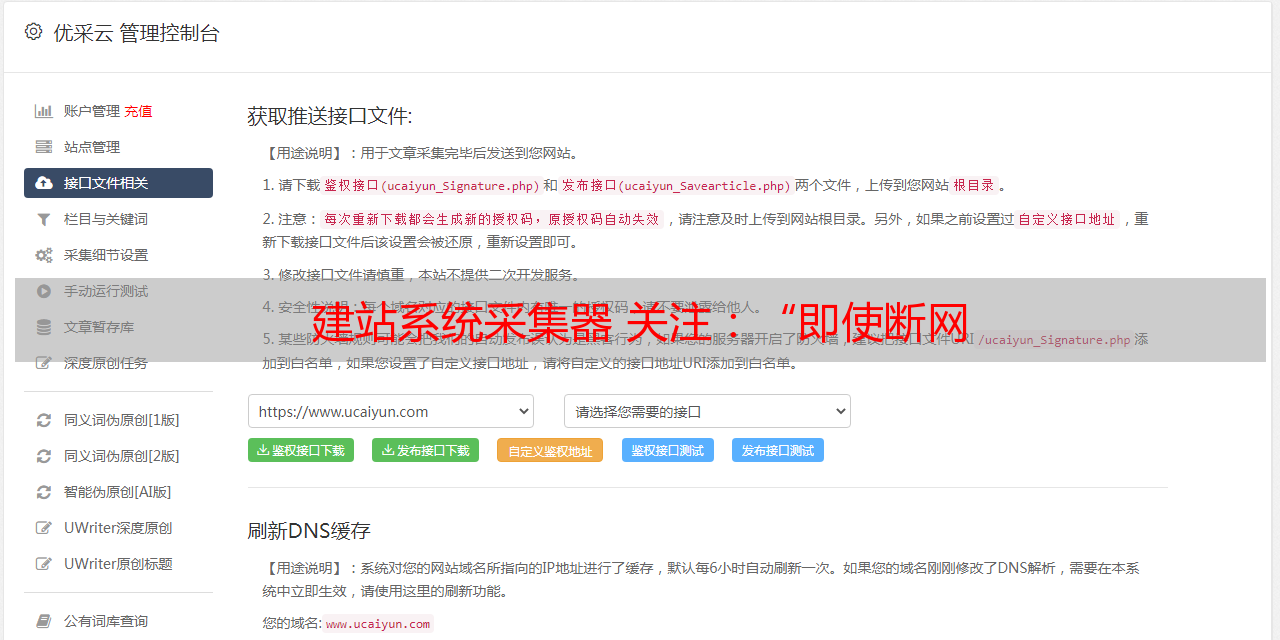The height and width of the screenshot is (640, 1280).
Task: Click the refresh icon for 同义词伪原创[1版]
Action: pos(44,420)
